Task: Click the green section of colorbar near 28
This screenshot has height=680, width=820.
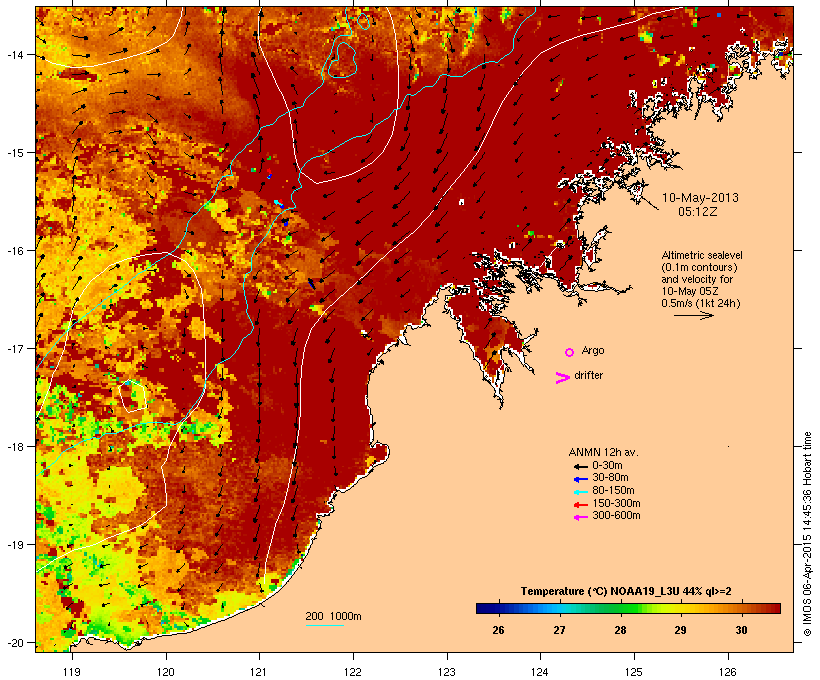Action: coord(620,608)
